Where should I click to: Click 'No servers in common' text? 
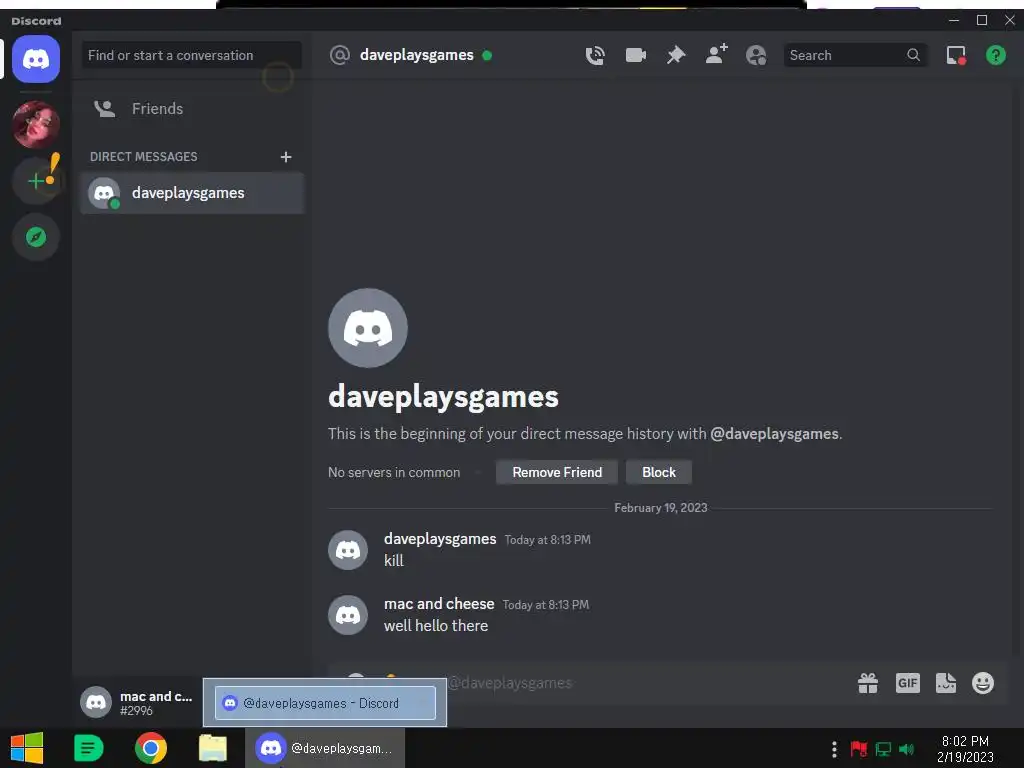[394, 472]
